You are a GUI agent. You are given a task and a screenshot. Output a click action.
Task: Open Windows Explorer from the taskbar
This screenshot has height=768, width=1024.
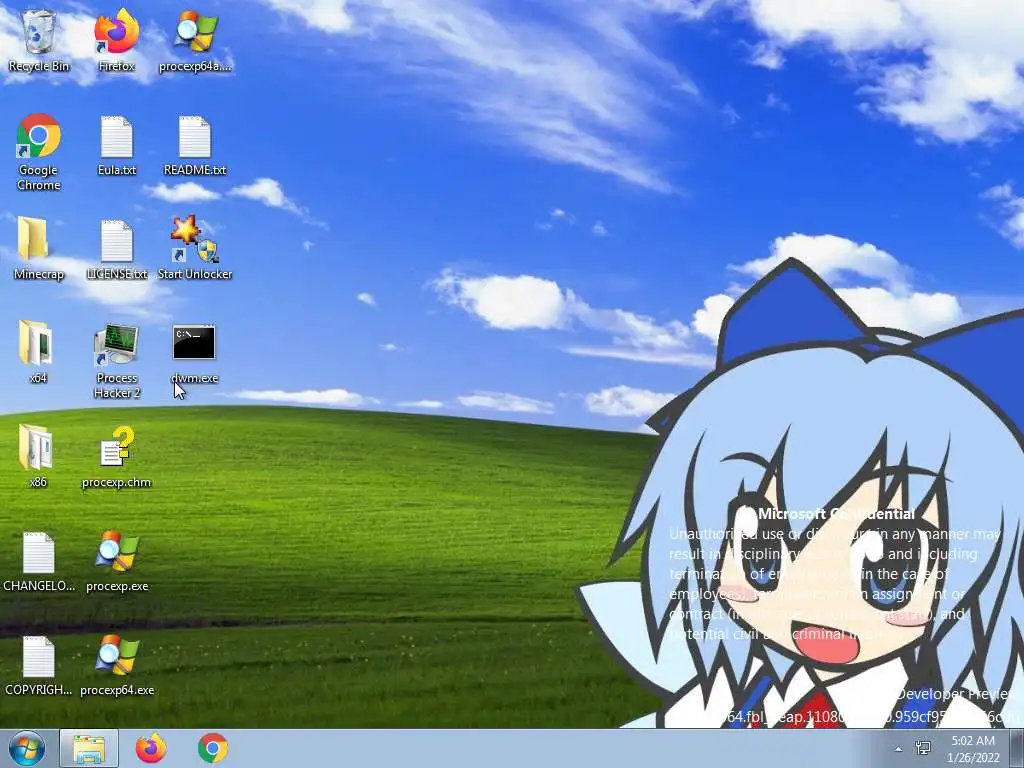(x=89, y=748)
